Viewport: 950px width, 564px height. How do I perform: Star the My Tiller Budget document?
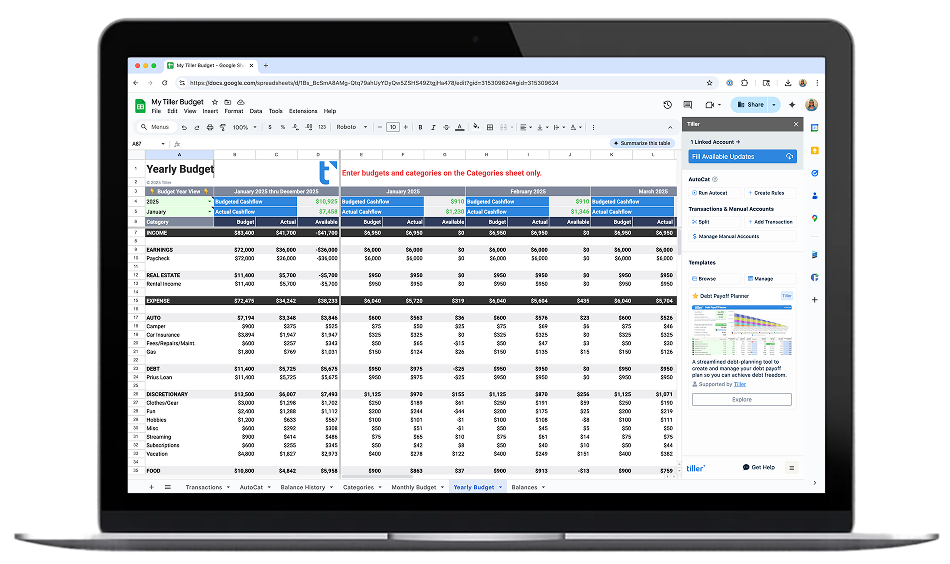216,102
